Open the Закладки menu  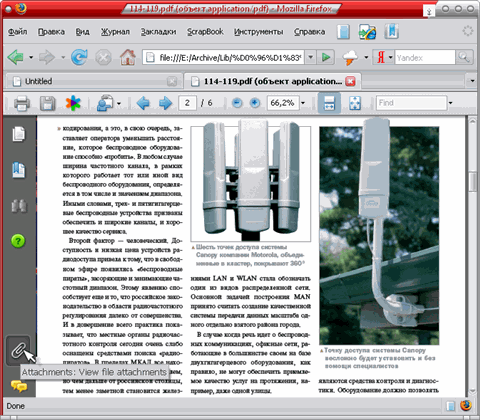click(x=158, y=32)
